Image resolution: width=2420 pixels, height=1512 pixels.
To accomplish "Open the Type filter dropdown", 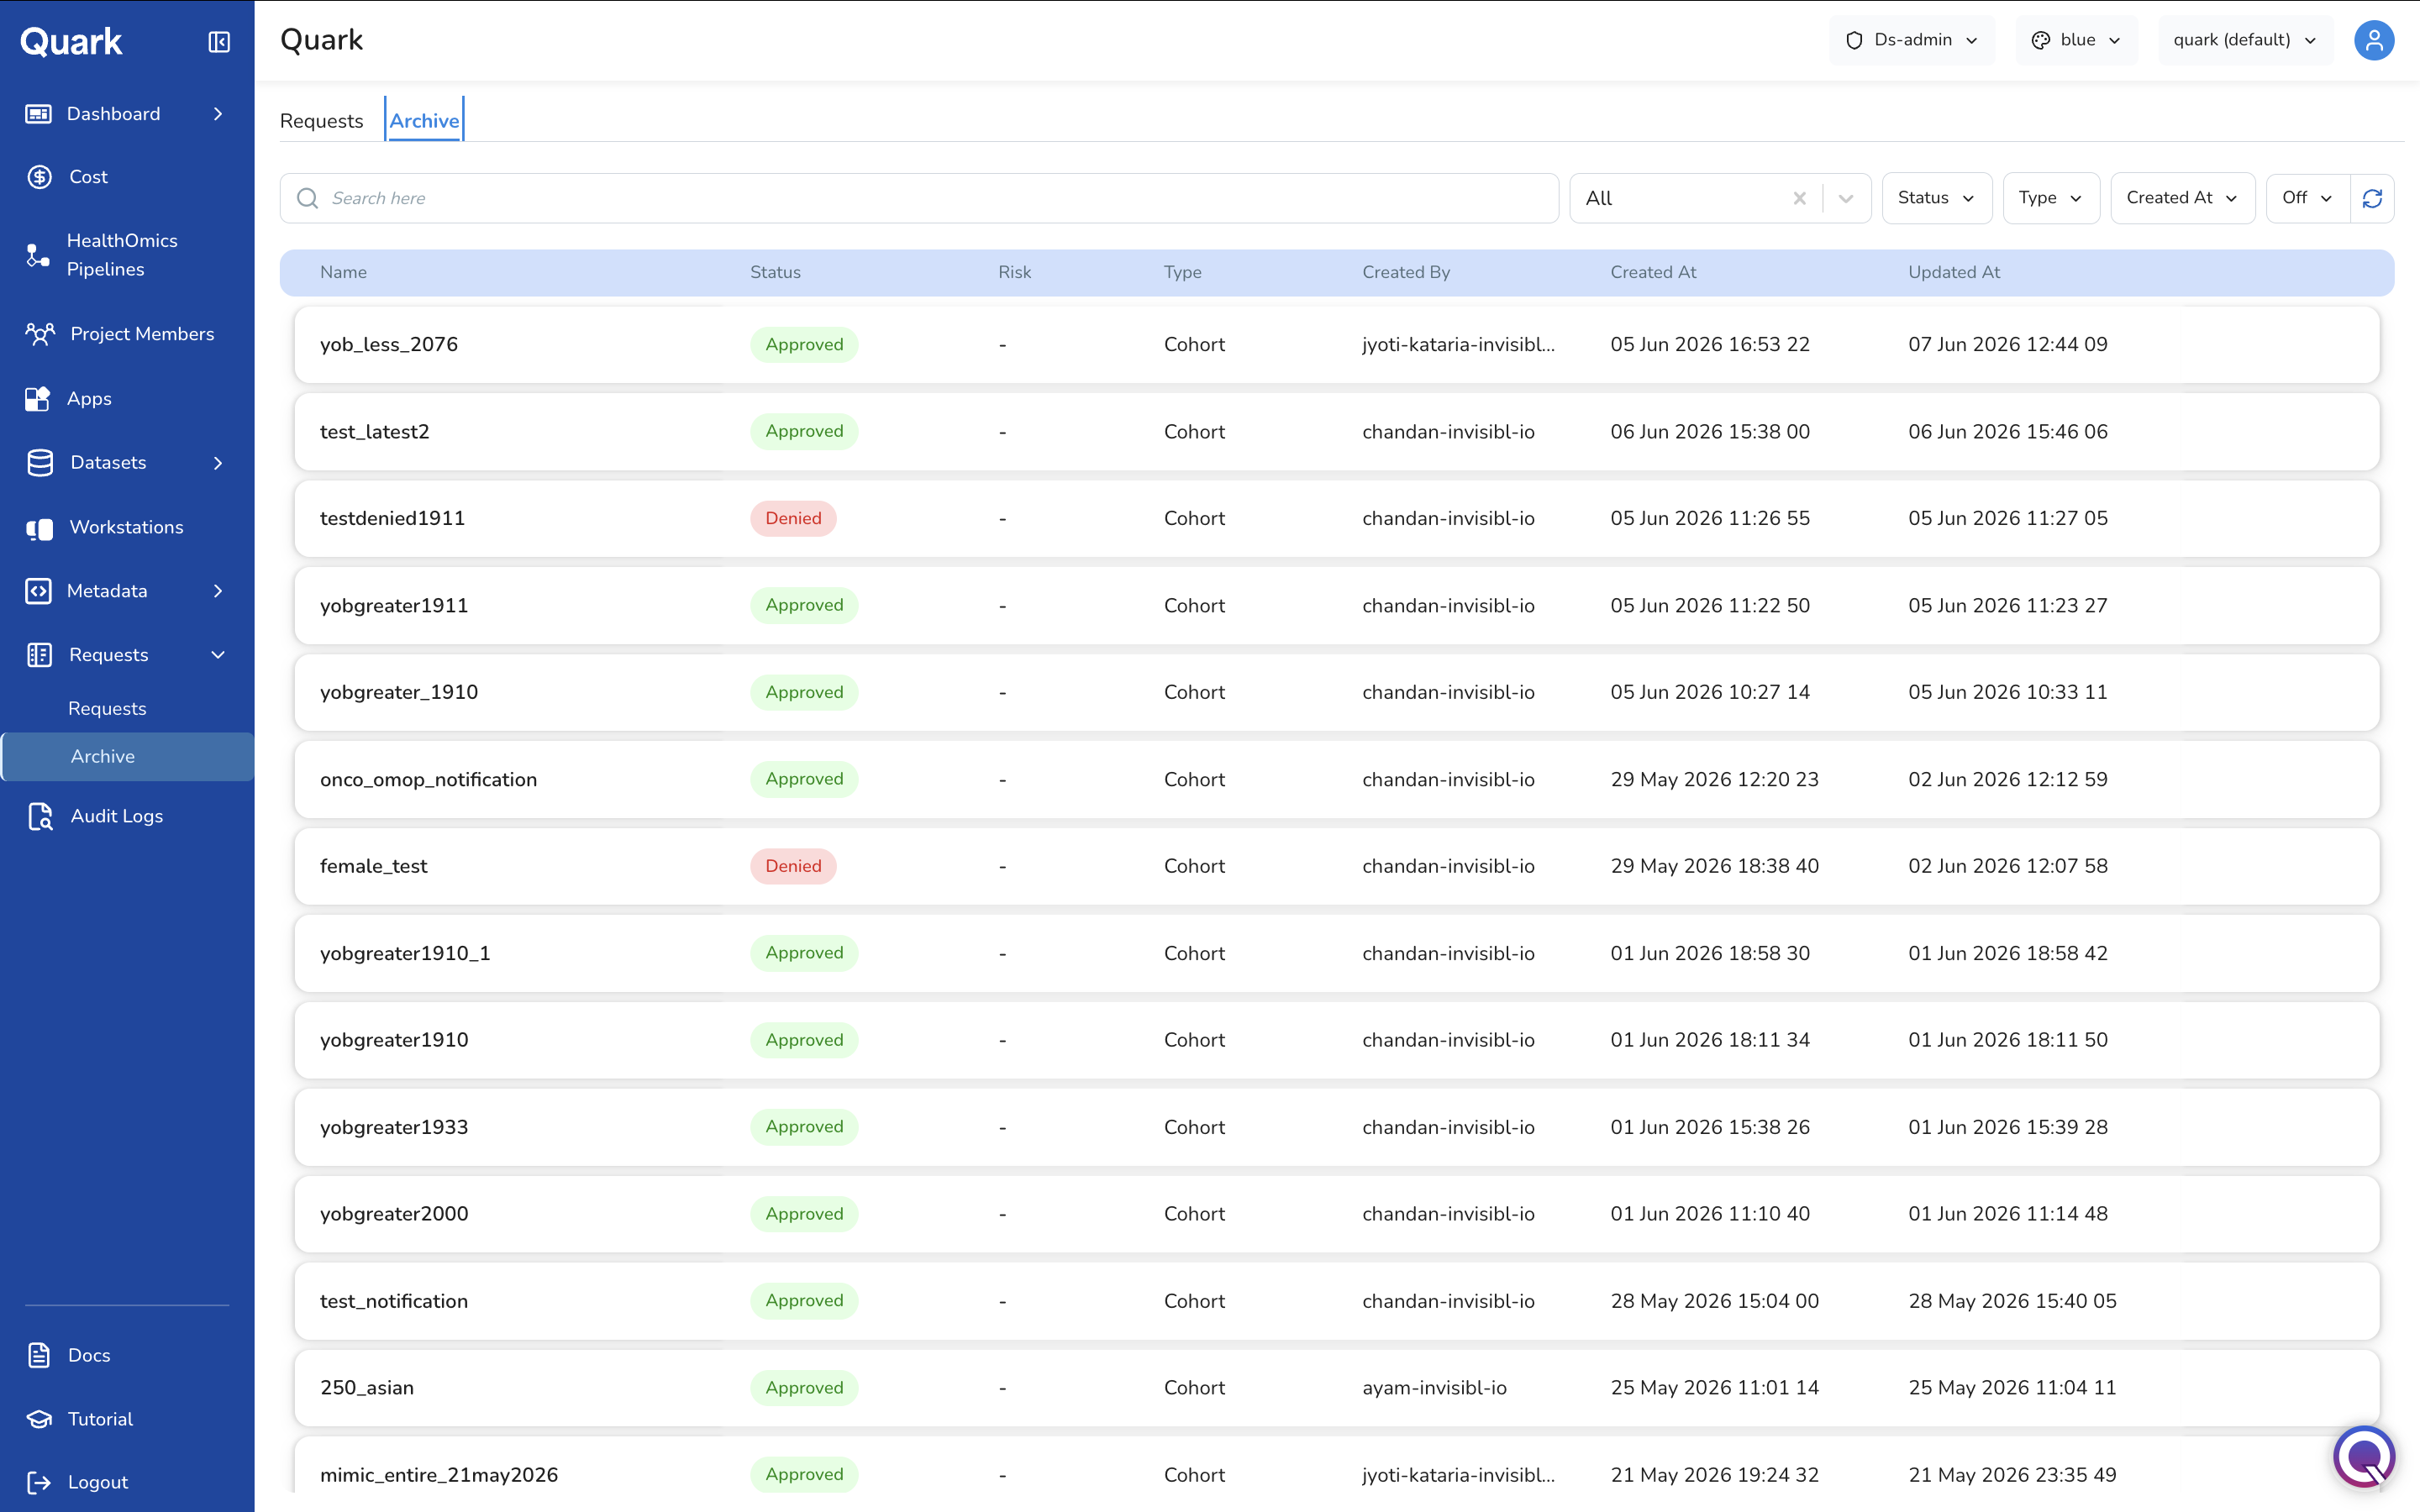I will (2050, 198).
